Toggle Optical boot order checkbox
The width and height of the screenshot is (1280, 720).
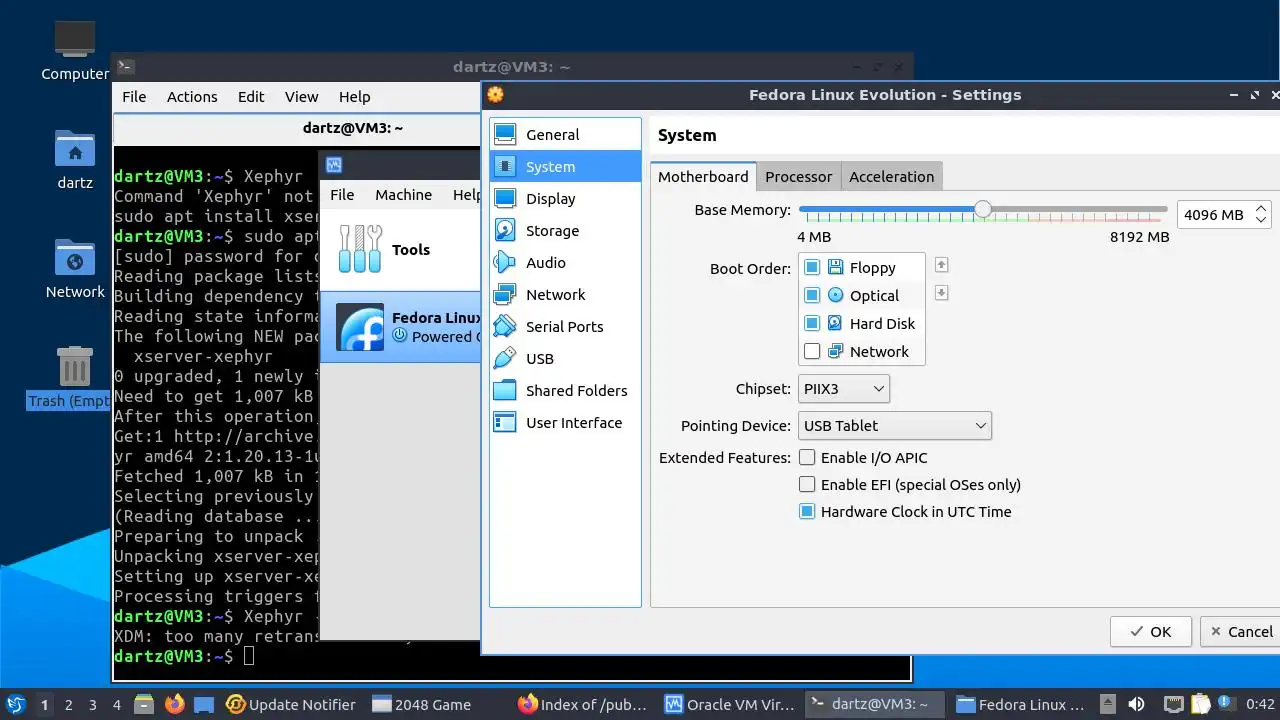[x=812, y=295]
